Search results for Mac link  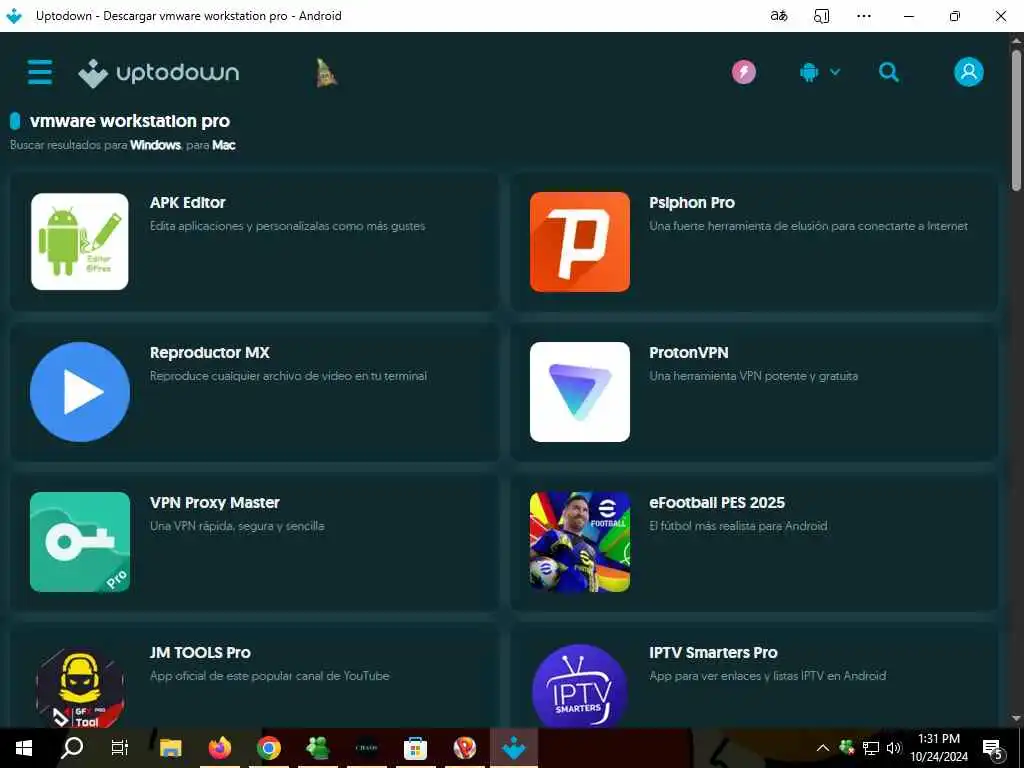click(223, 145)
